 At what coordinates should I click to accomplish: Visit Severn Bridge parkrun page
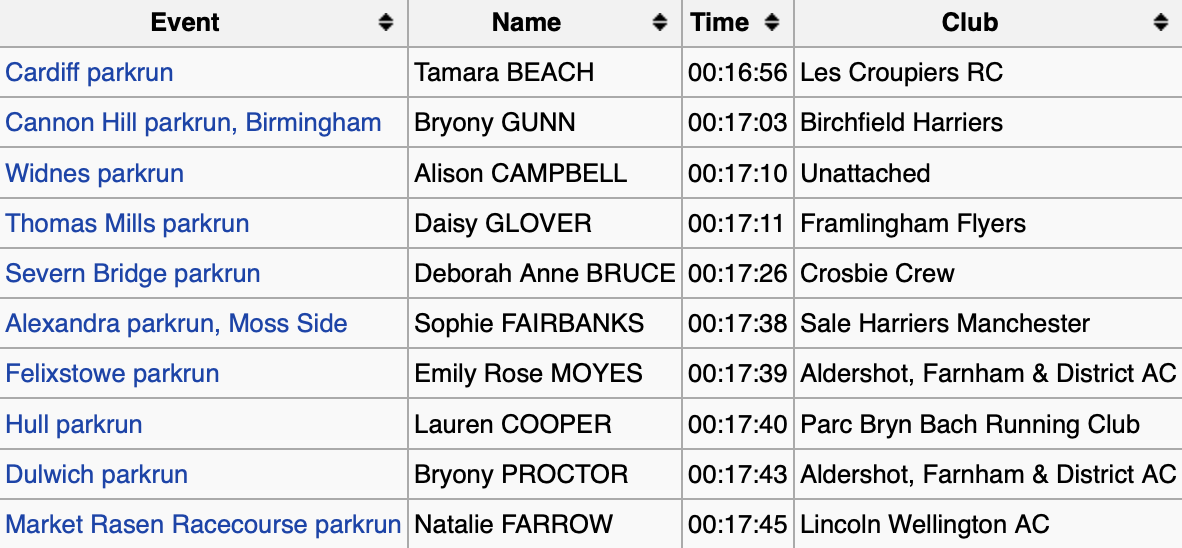click(133, 274)
